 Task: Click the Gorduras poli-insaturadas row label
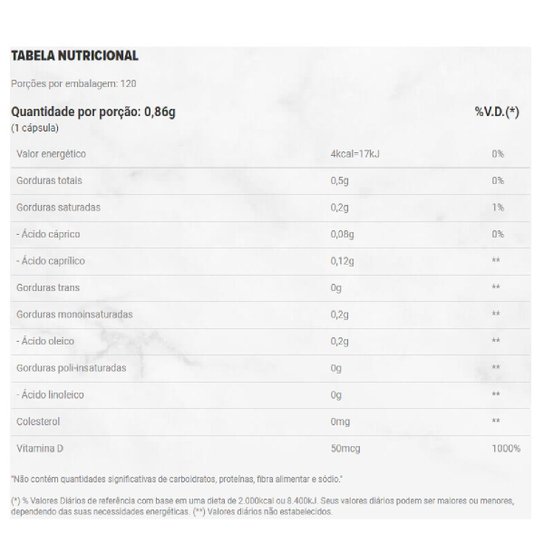tap(71, 368)
